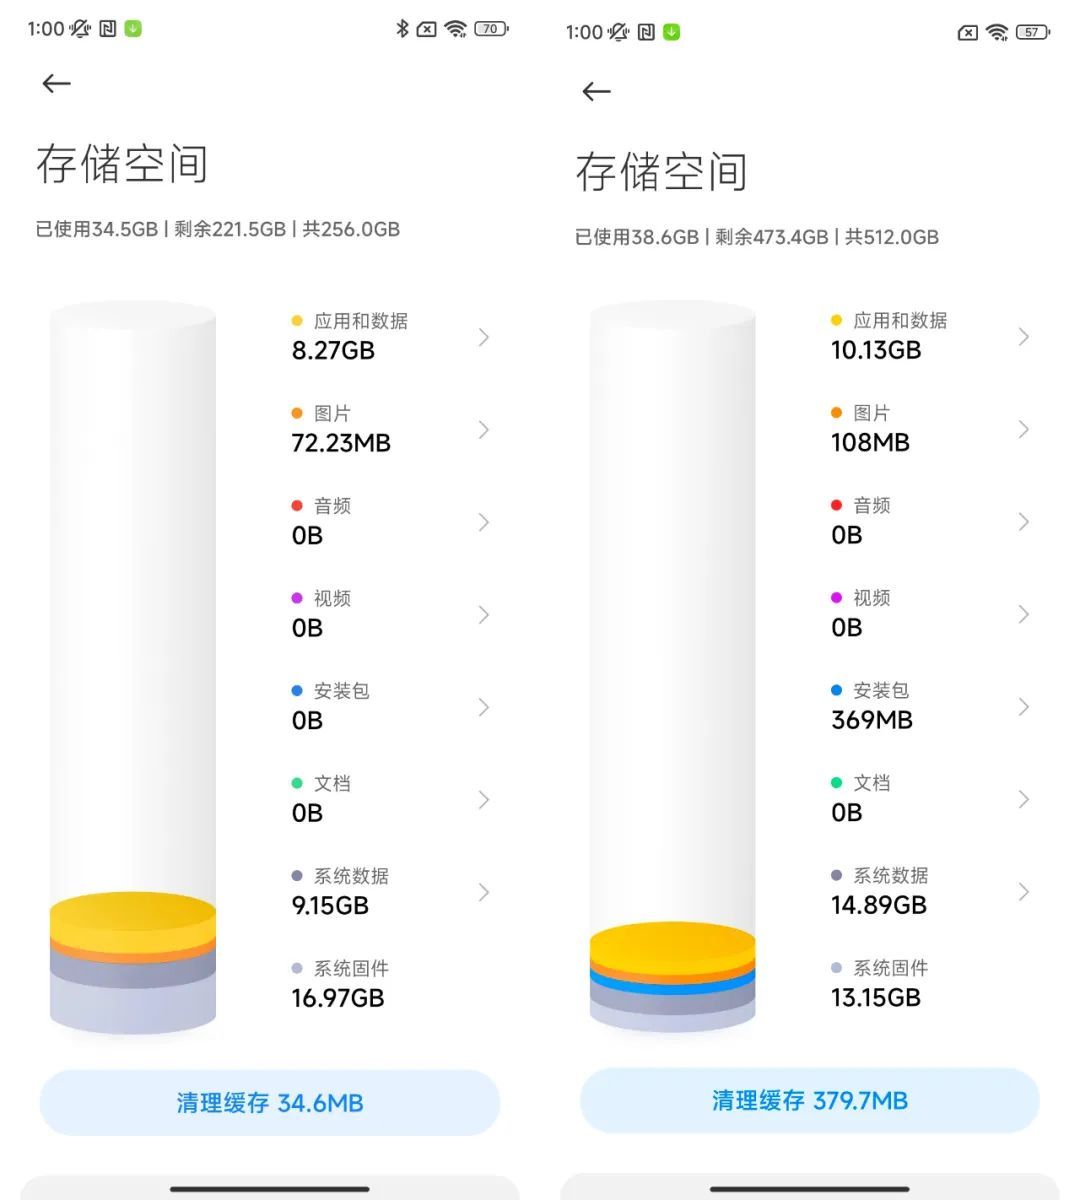
Task: Tap the Wi-Fi icon in the right phone status bar
Action: 996,32
